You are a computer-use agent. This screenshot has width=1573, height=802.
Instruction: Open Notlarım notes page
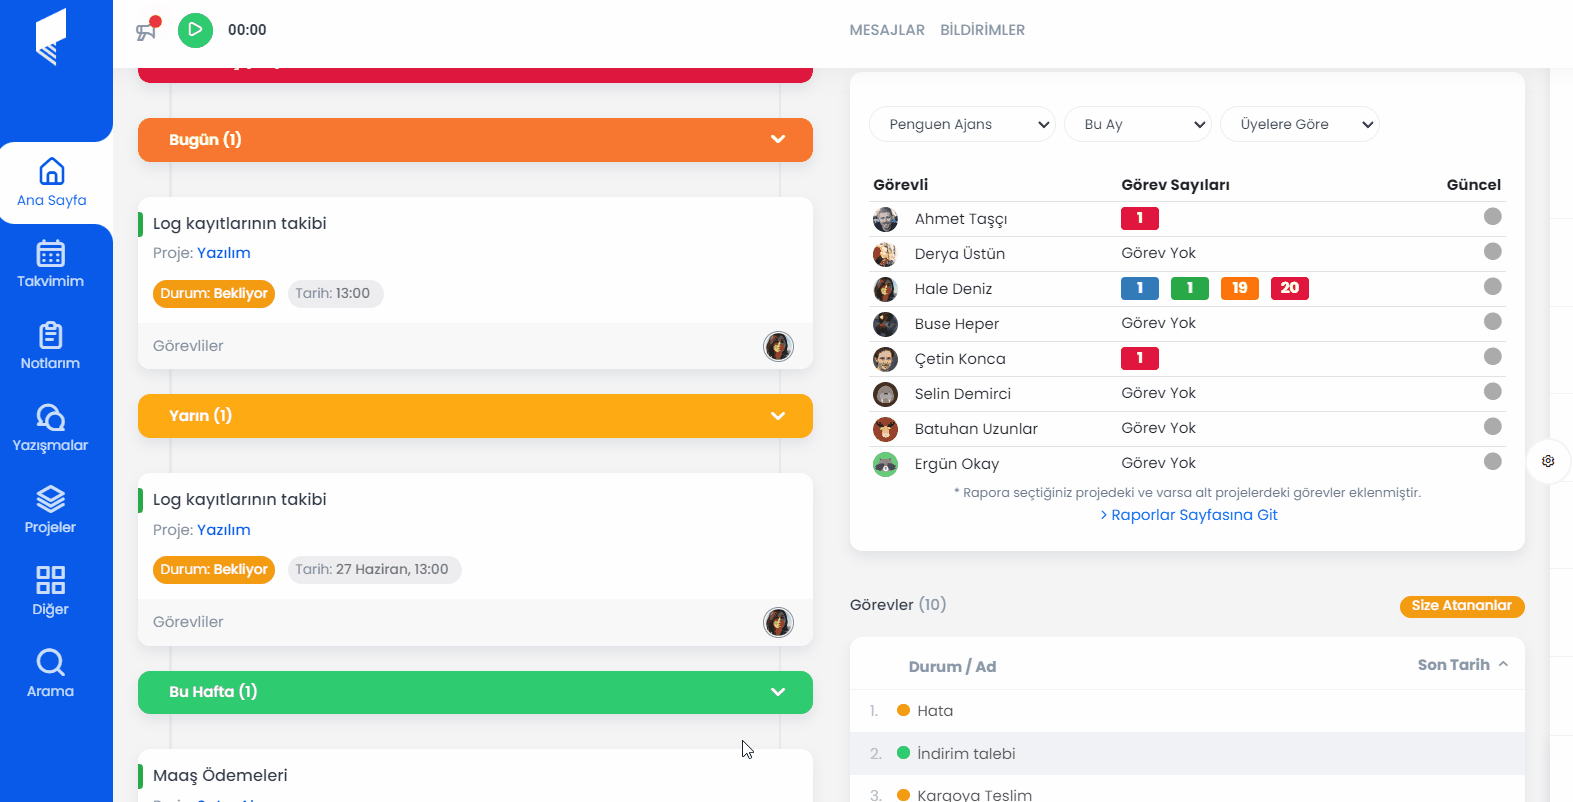pyautogui.click(x=50, y=346)
